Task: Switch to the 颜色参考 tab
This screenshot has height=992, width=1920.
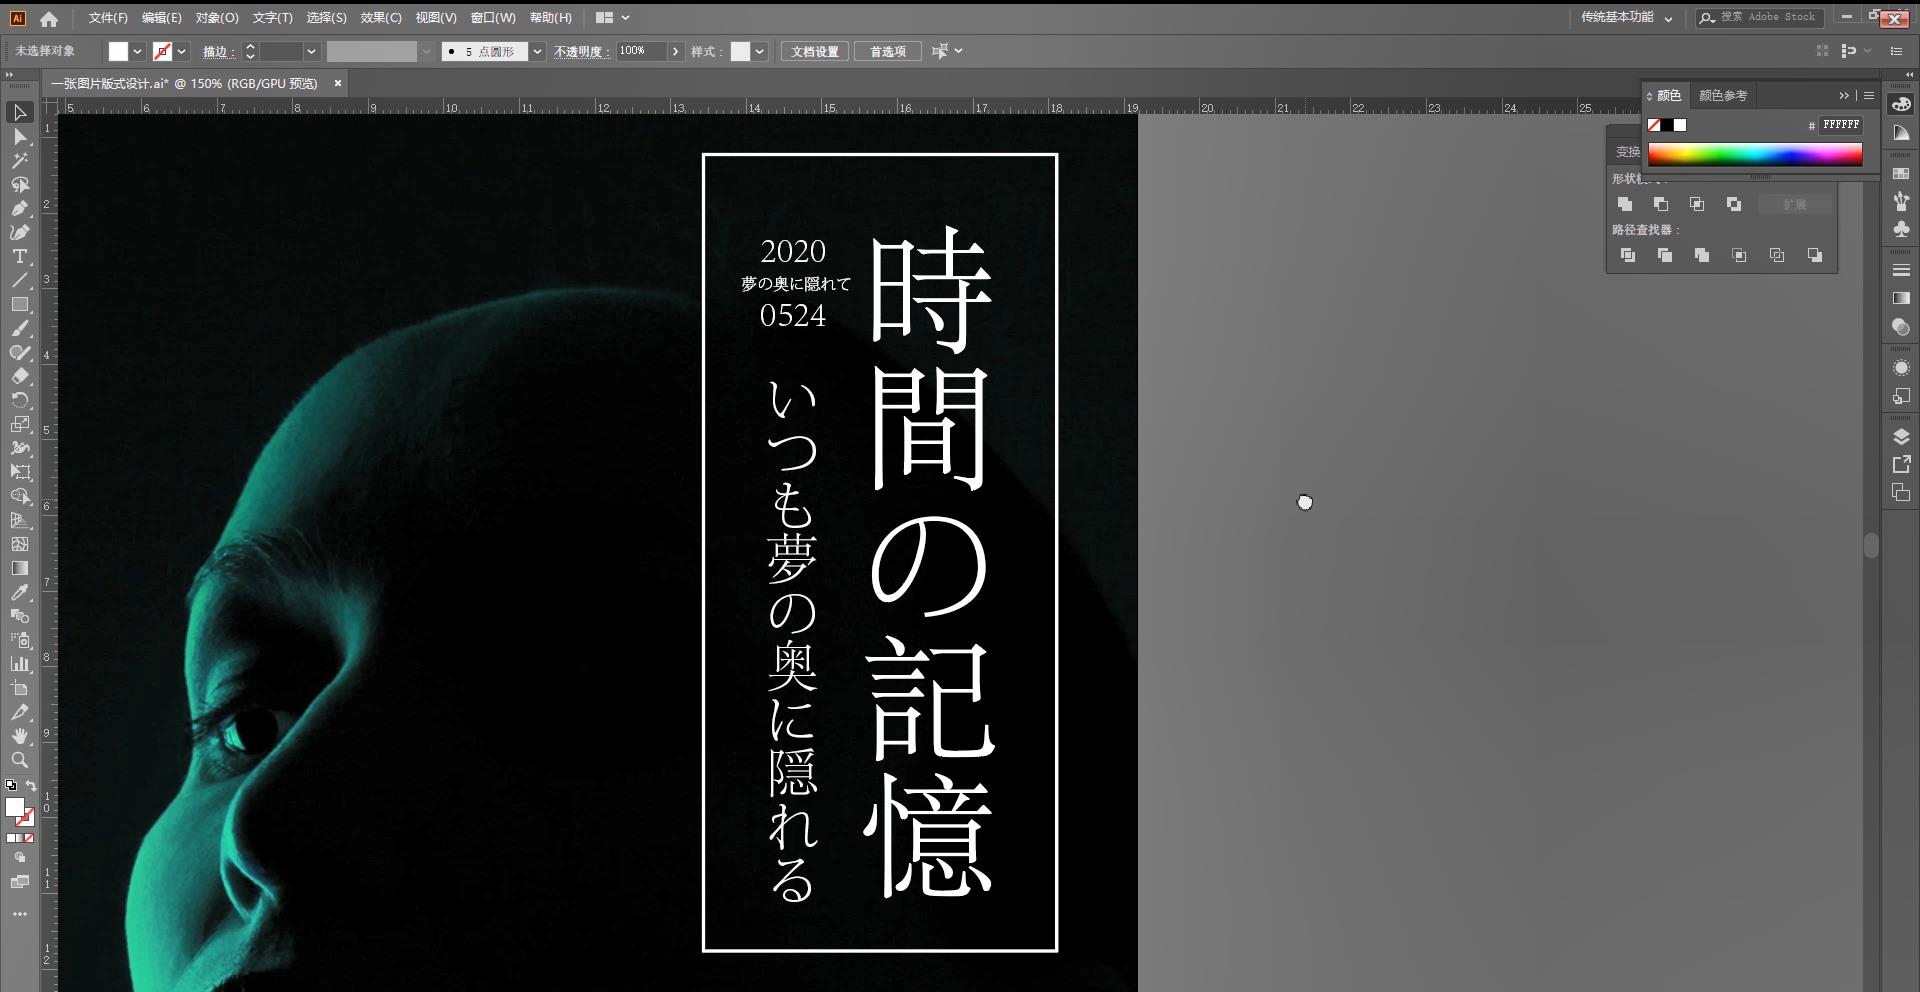Action: pos(1723,96)
